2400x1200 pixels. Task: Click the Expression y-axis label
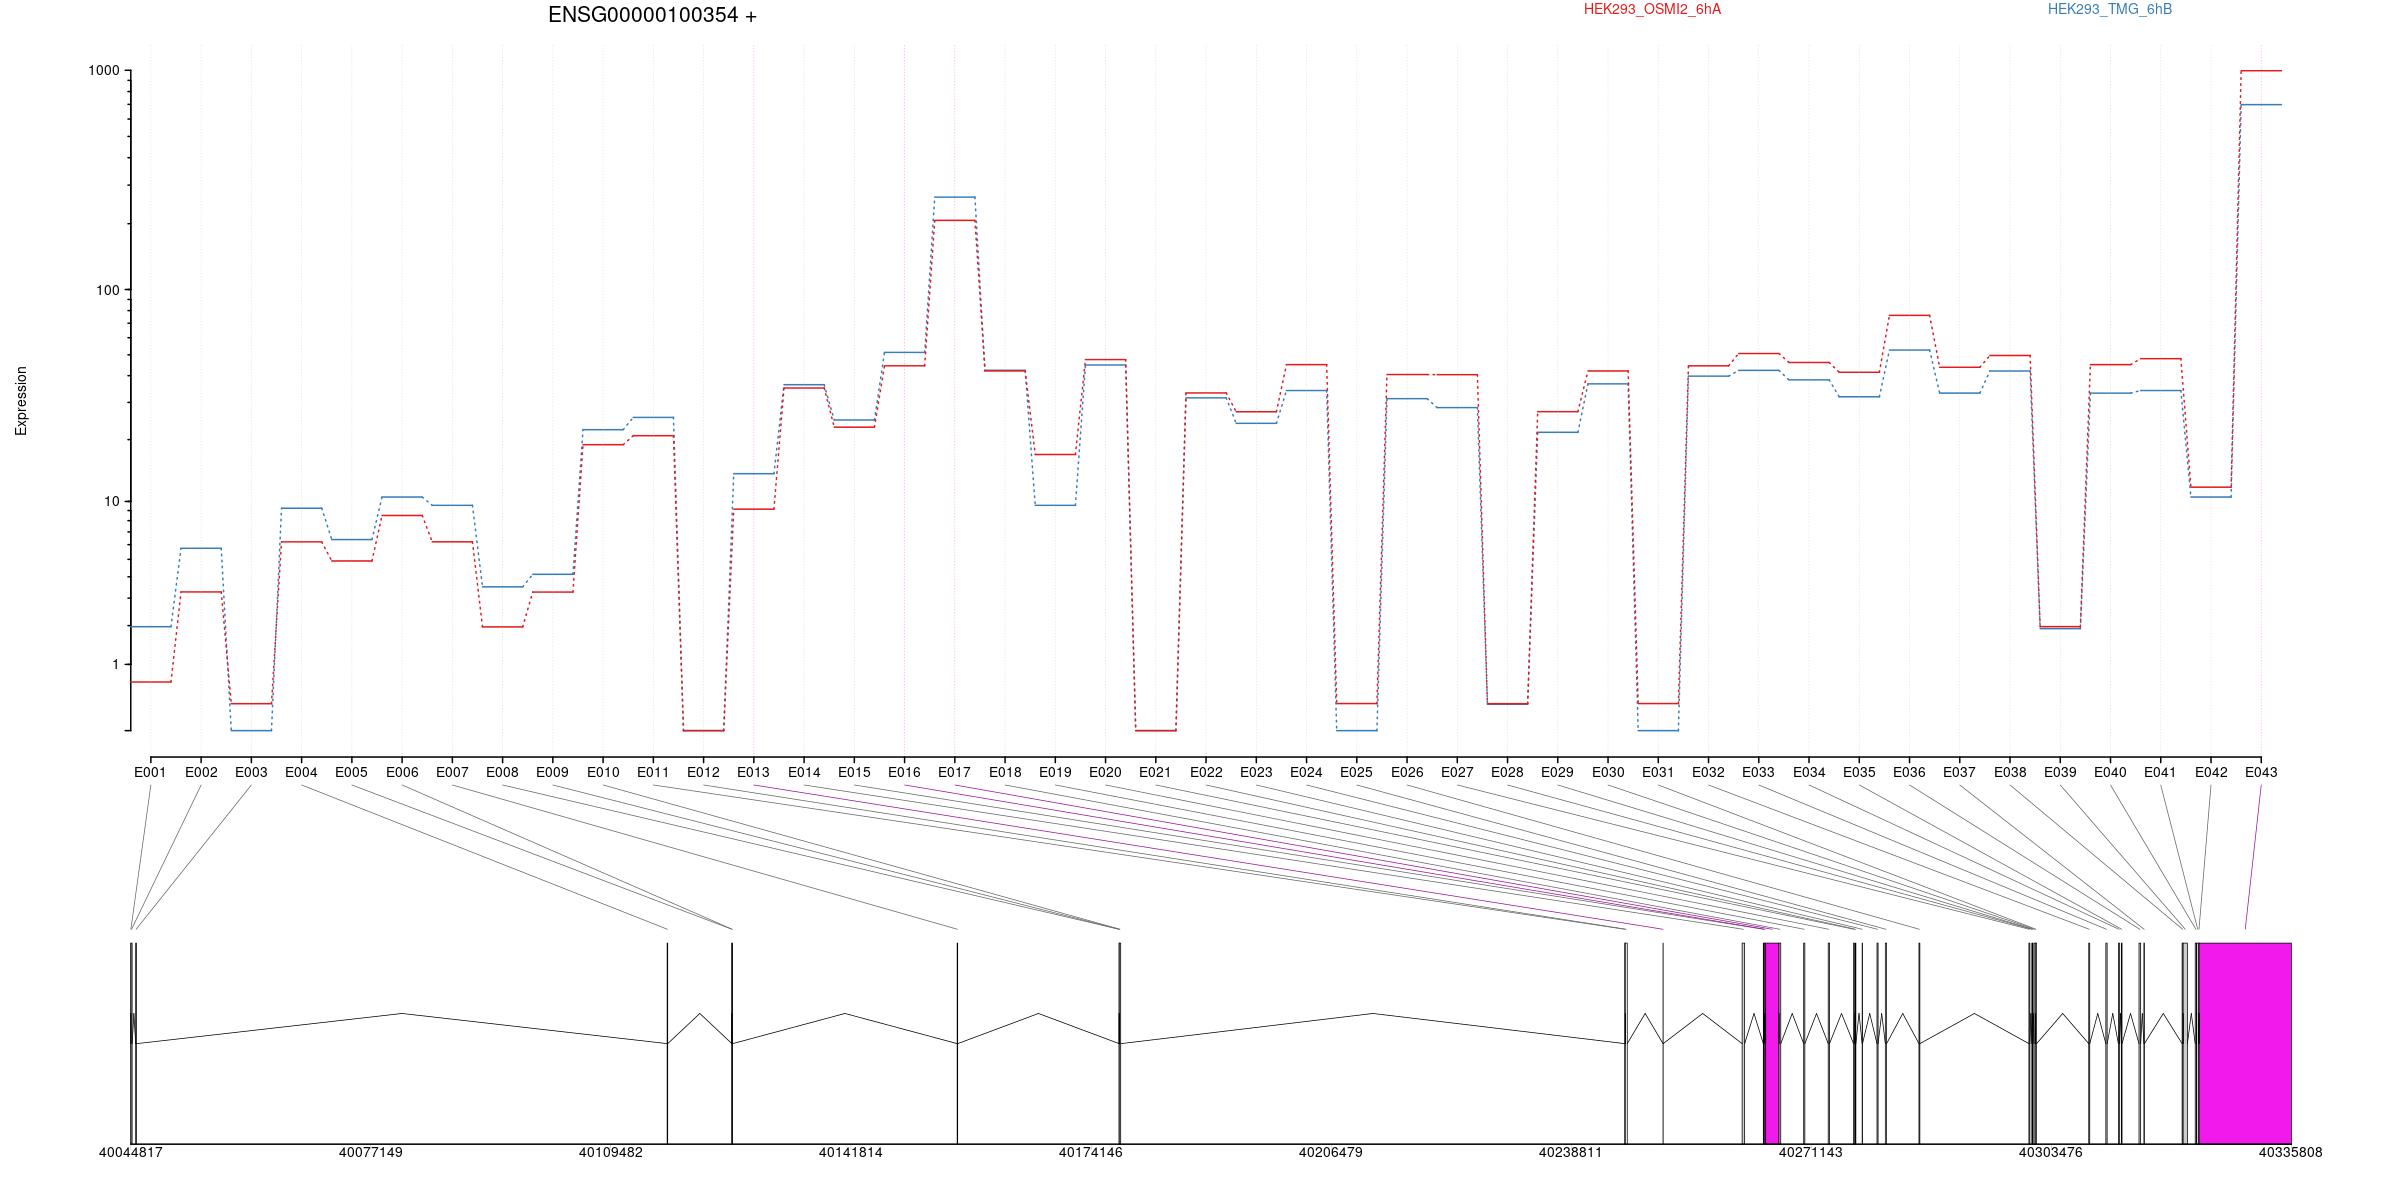21,401
